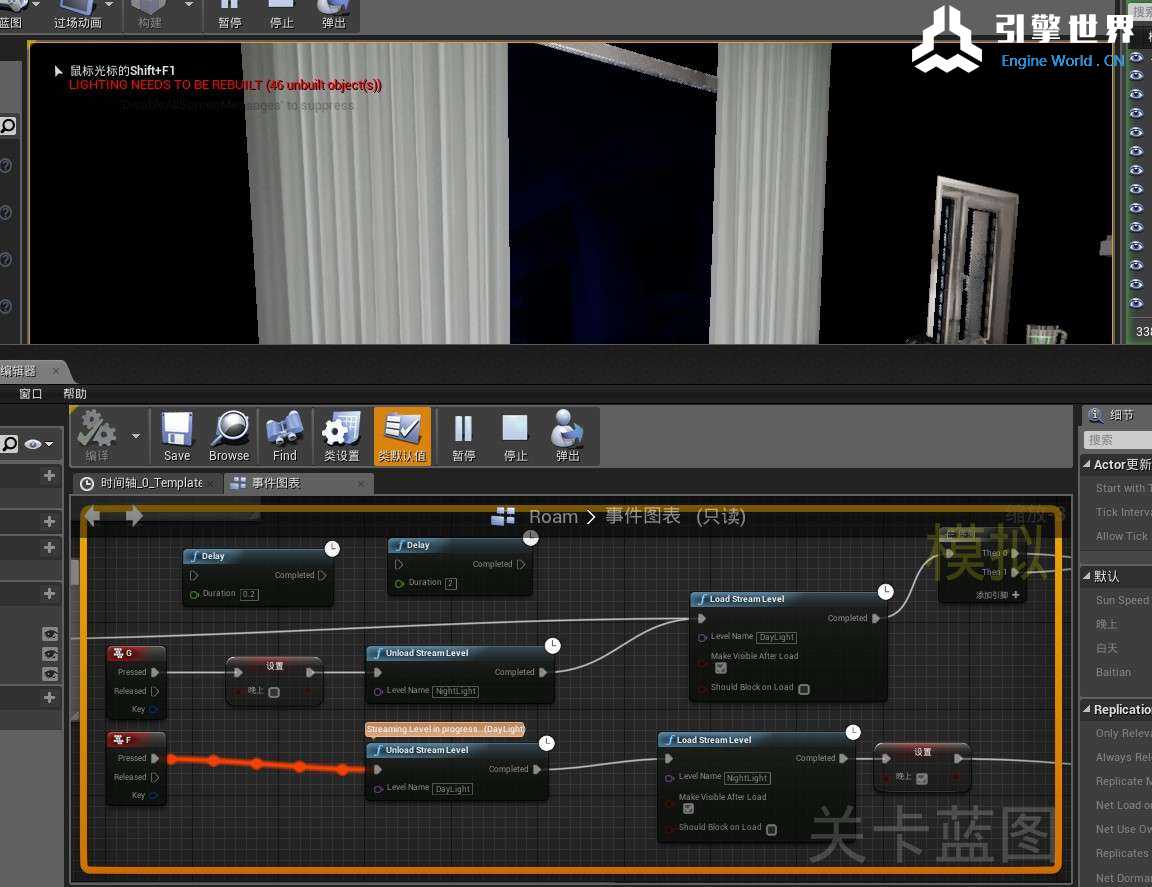Collapse the Actor更新 details section

[1088, 464]
